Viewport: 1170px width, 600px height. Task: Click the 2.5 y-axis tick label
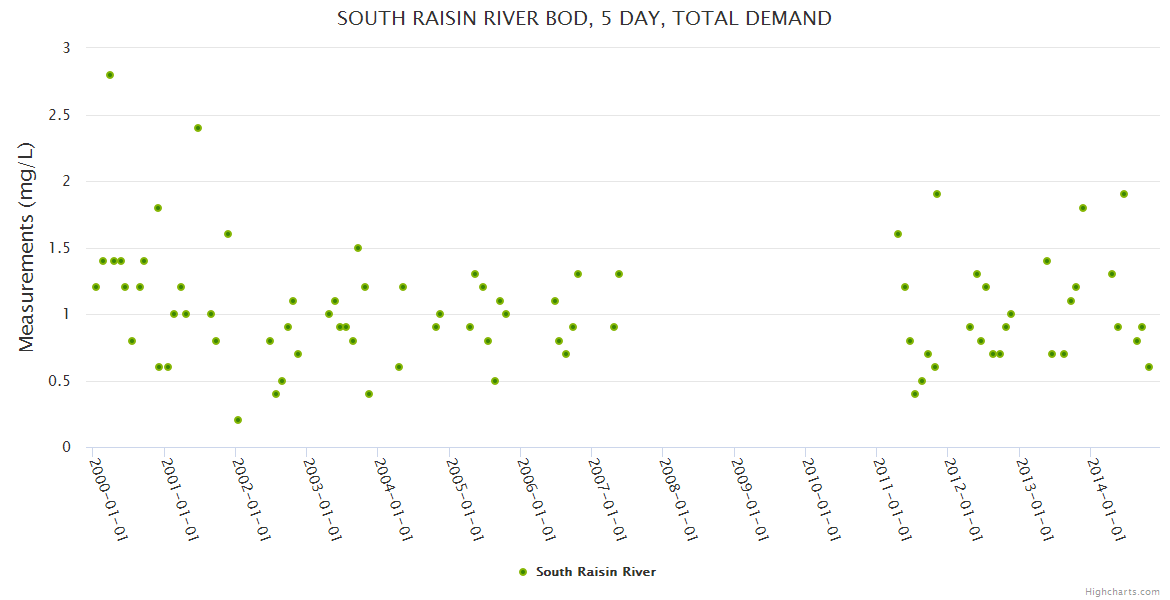click(x=60, y=115)
